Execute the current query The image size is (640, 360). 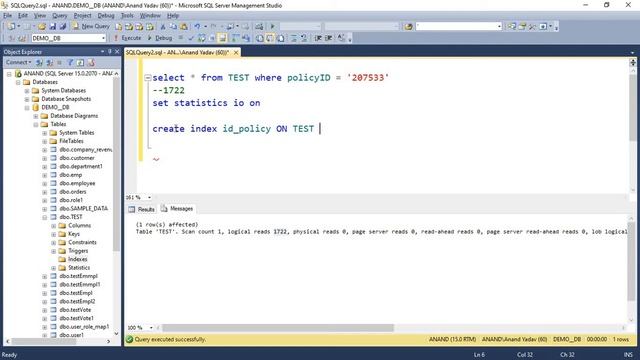(x=127, y=38)
